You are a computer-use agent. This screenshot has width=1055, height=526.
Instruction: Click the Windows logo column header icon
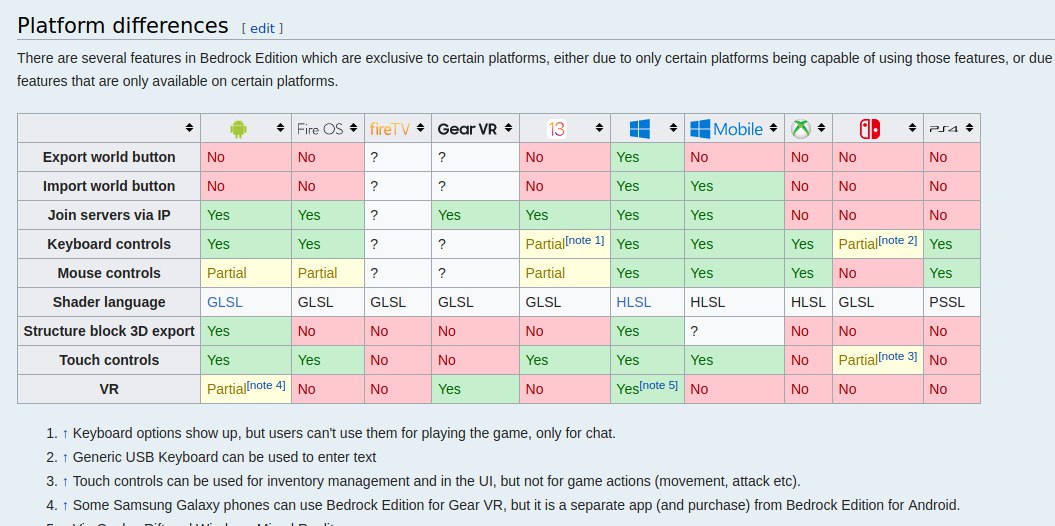click(x=640, y=128)
